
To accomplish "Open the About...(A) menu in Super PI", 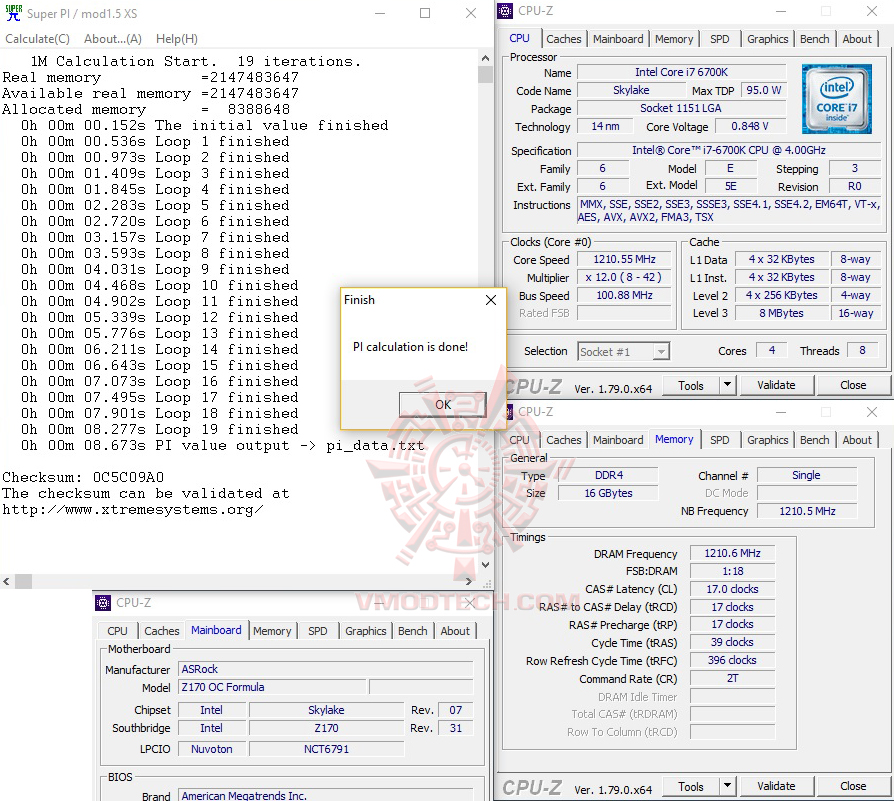I will click(x=113, y=39).
